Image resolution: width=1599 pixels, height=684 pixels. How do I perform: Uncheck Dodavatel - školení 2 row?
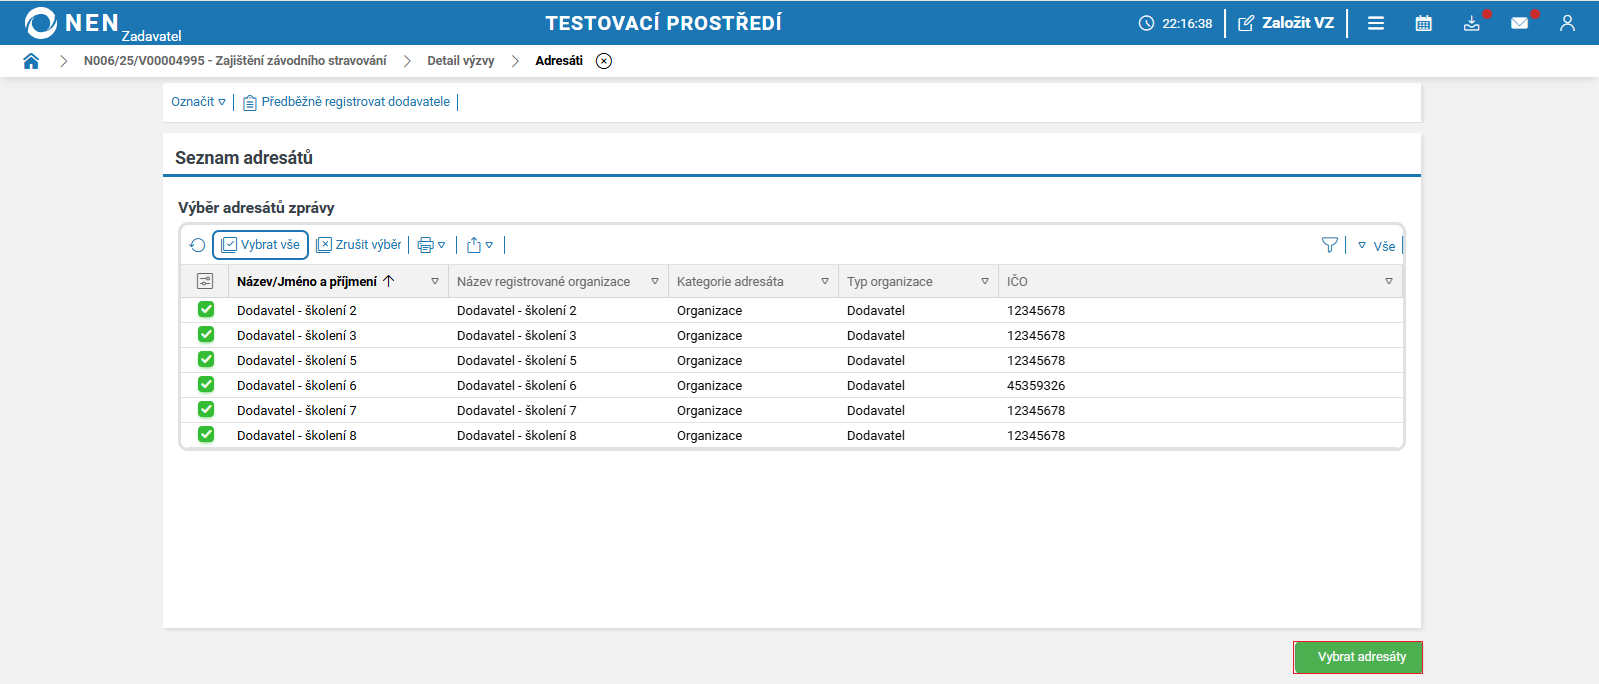[206, 310]
